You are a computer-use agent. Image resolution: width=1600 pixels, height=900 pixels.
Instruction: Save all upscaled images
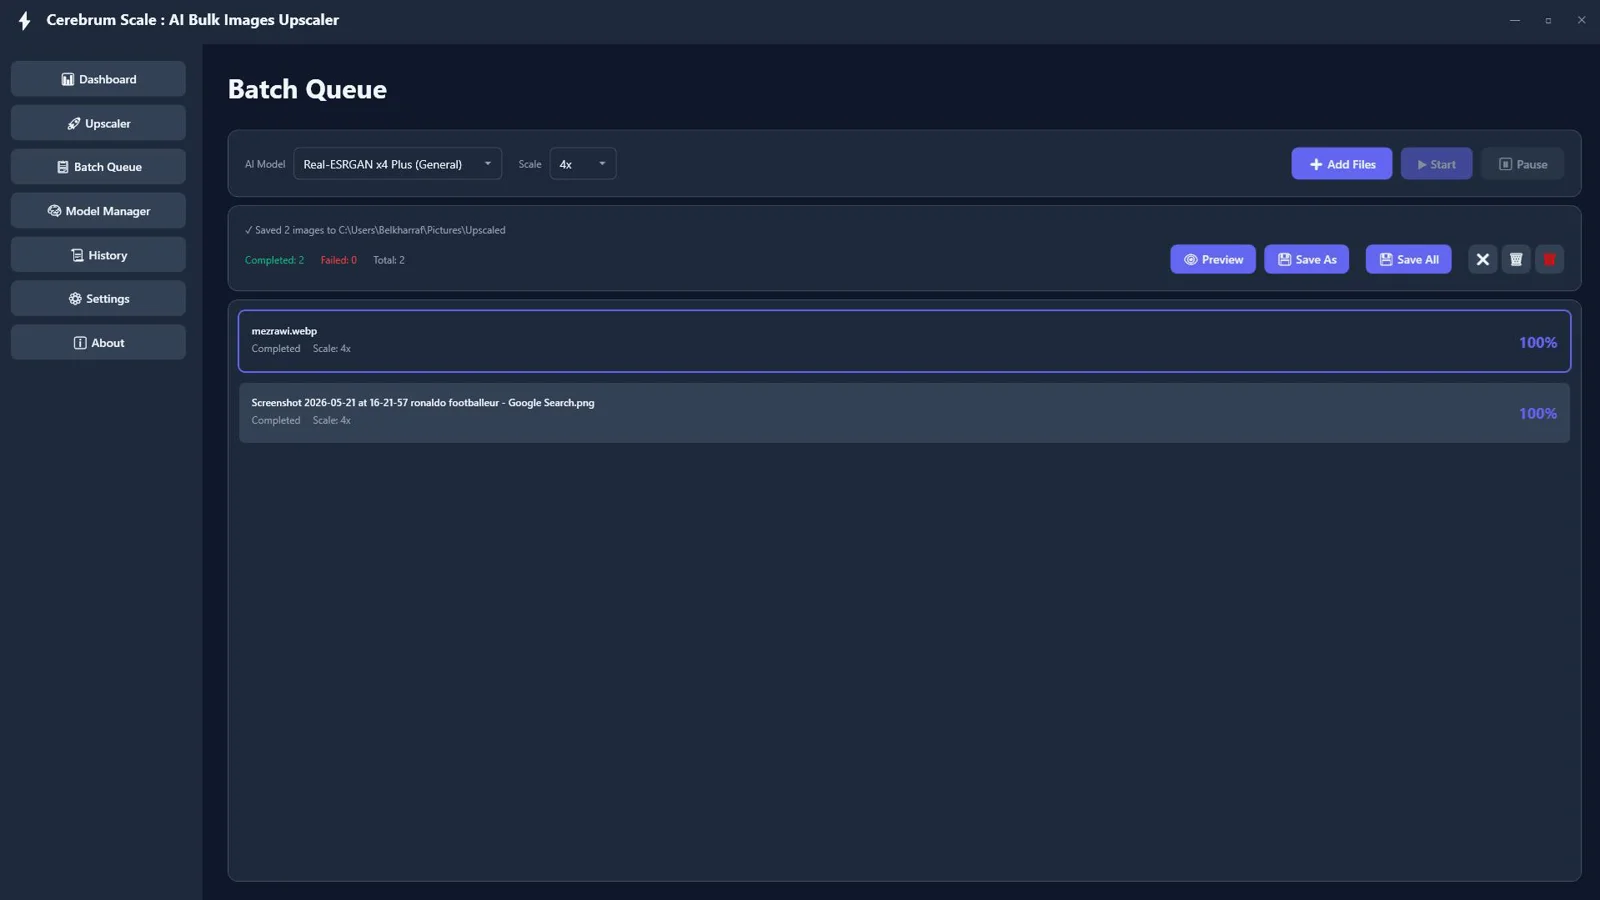coord(1408,259)
